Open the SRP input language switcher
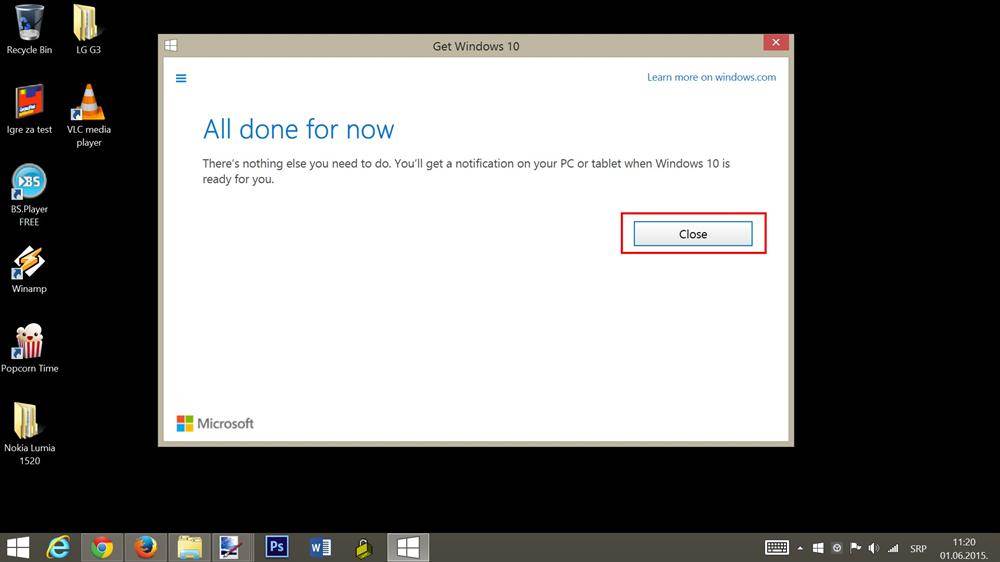 918,548
